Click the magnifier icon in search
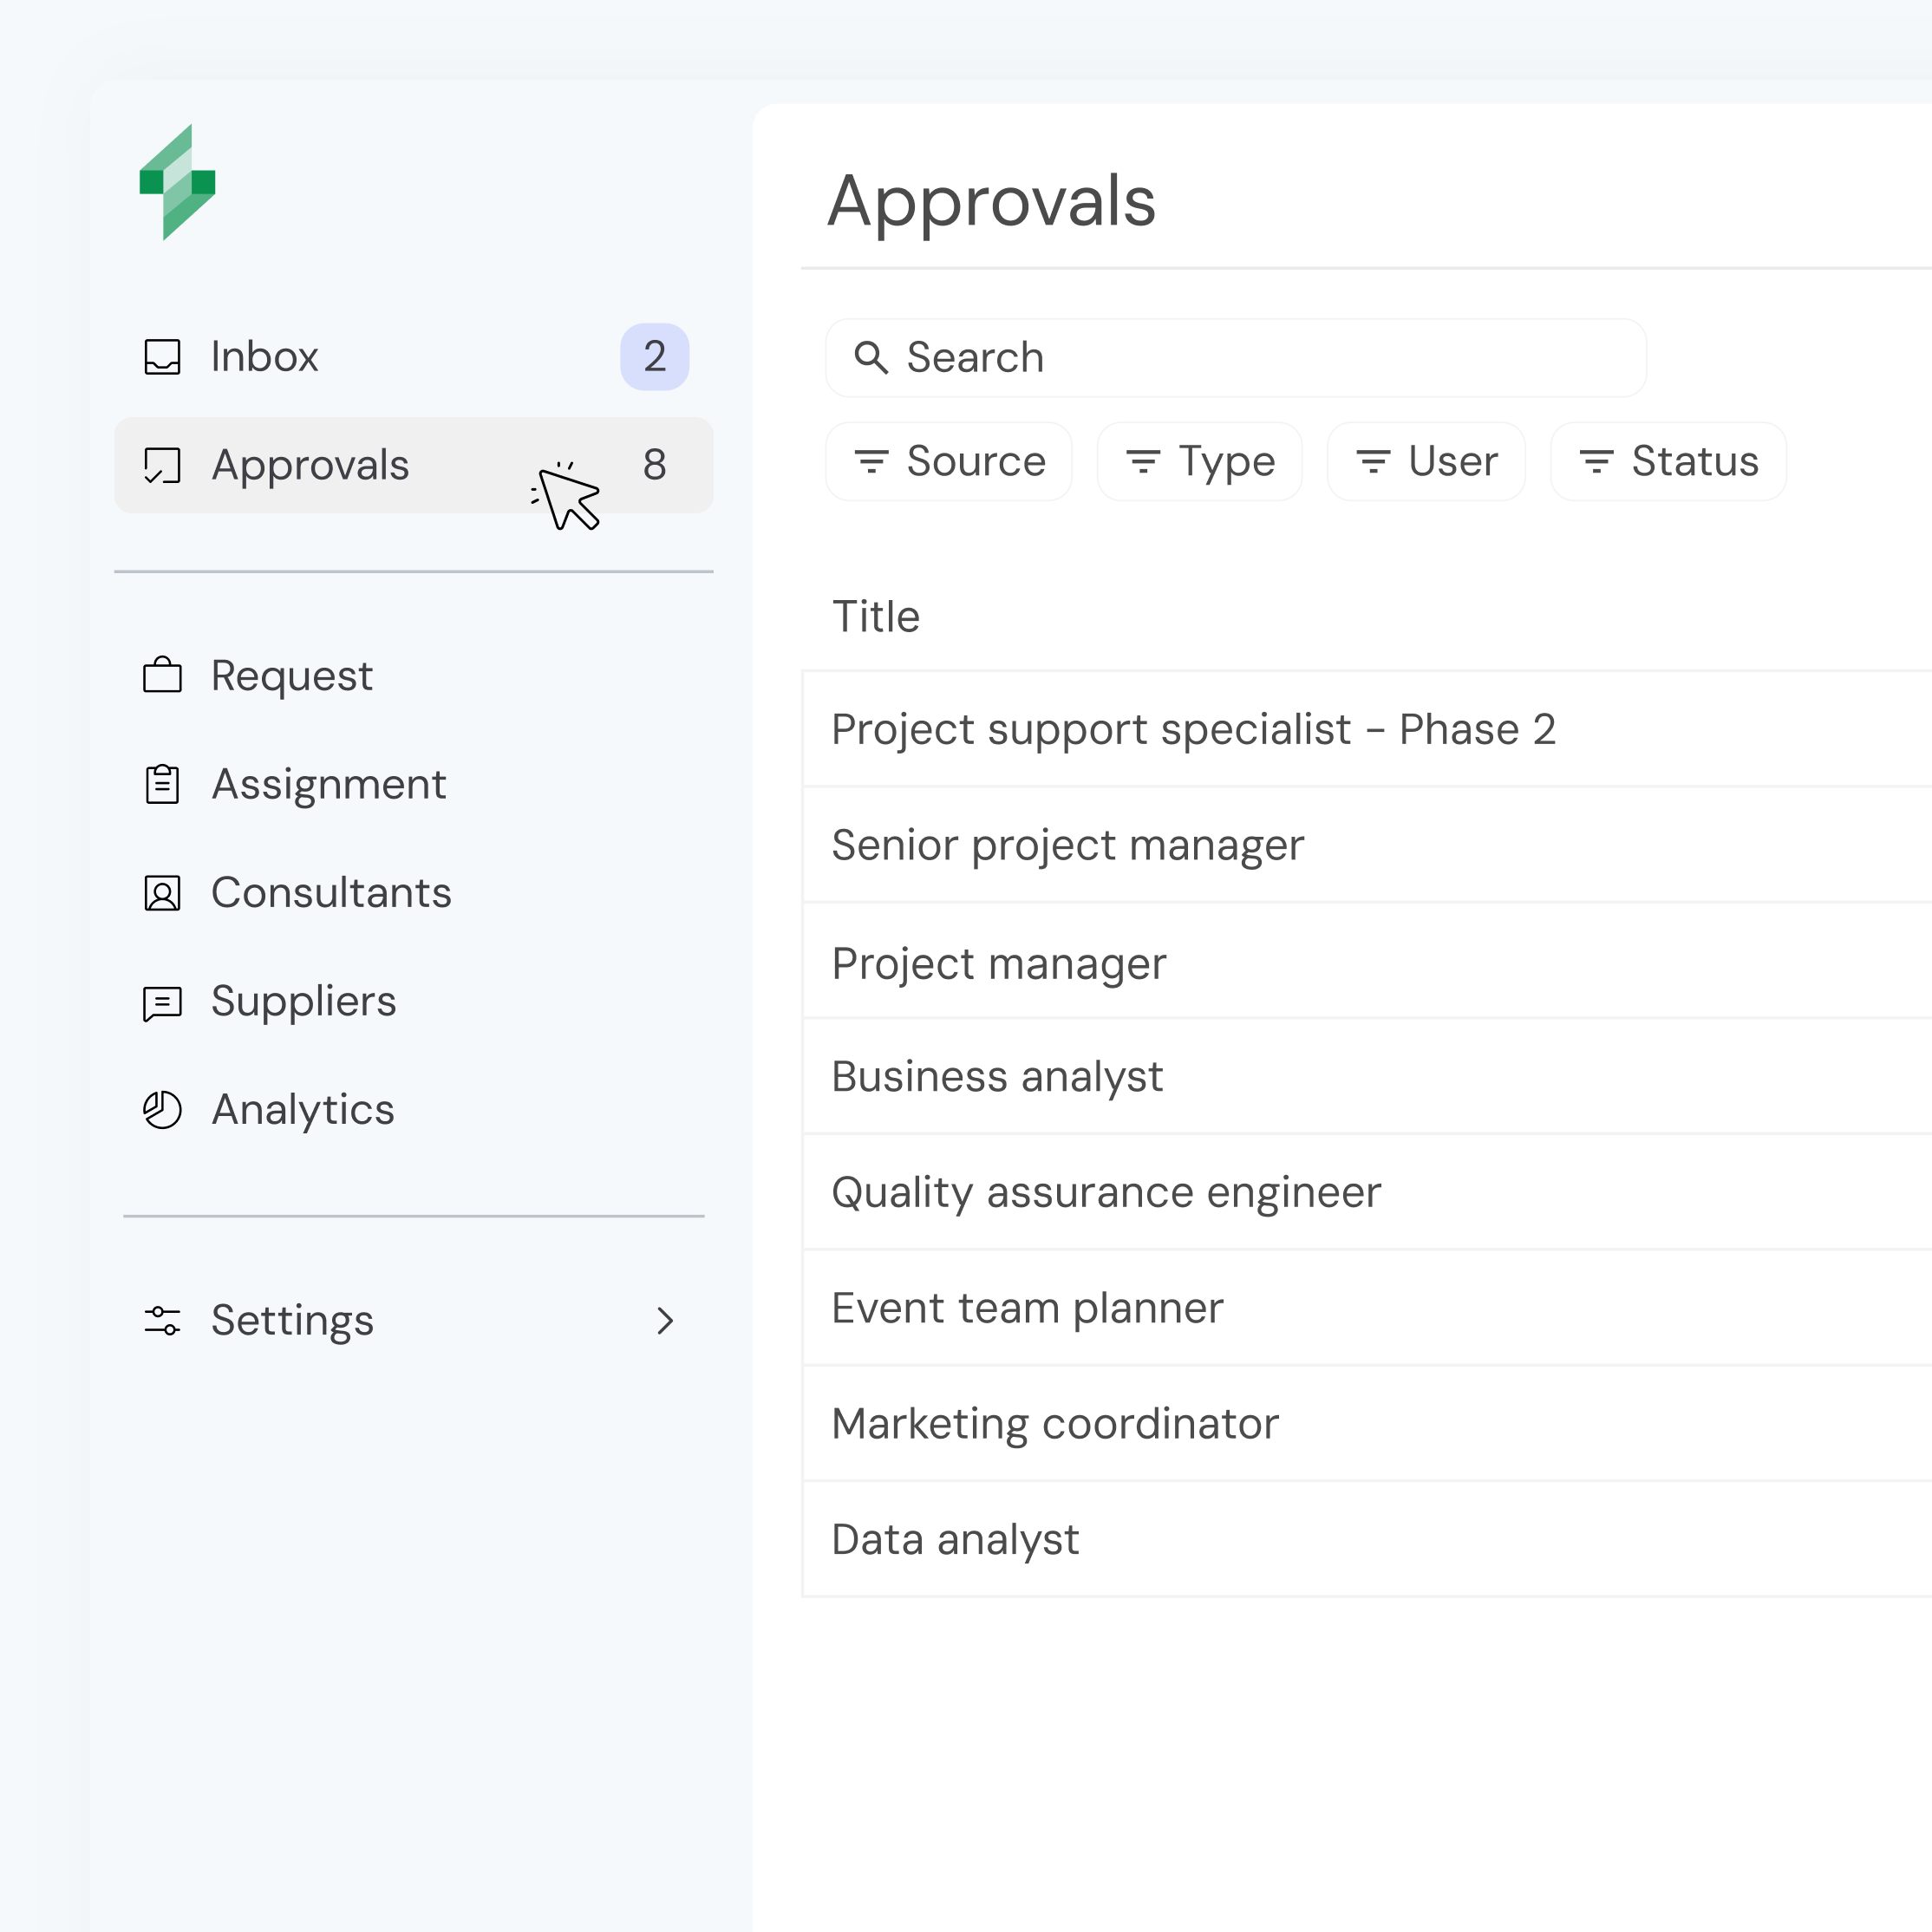This screenshot has width=1932, height=1932. pyautogui.click(x=870, y=357)
